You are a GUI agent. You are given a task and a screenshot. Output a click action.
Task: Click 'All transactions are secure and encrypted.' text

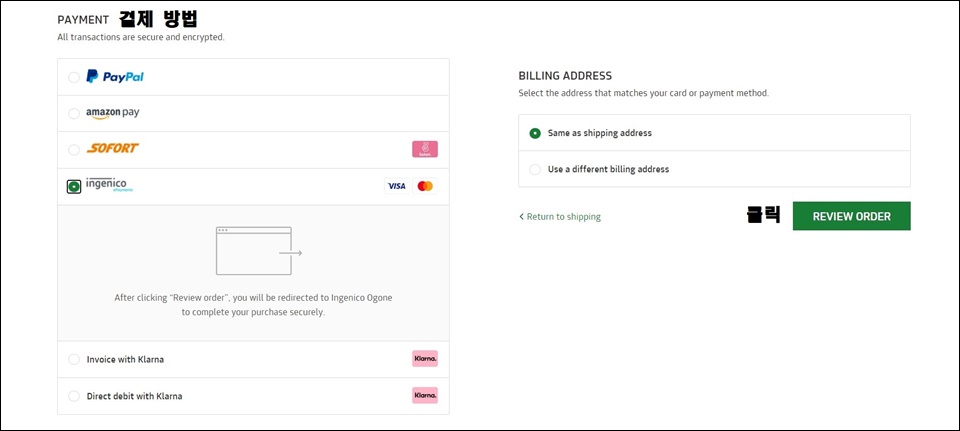(141, 37)
